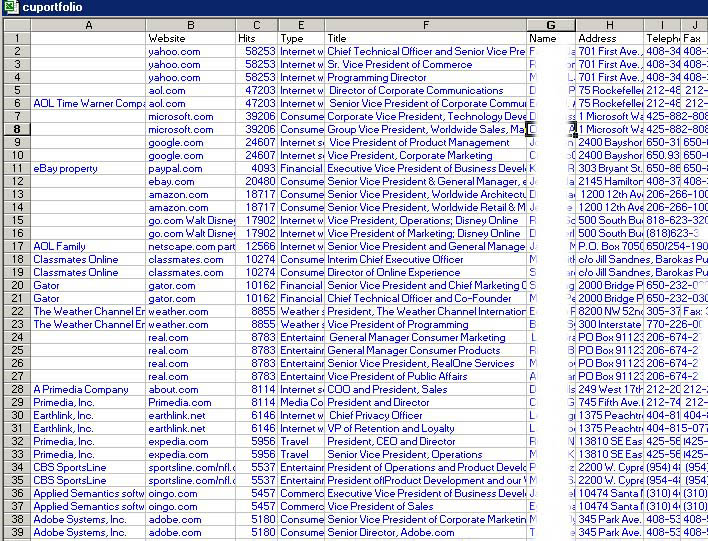
Task: Click General Manager Consumer Marketing cell
Action: point(426,337)
